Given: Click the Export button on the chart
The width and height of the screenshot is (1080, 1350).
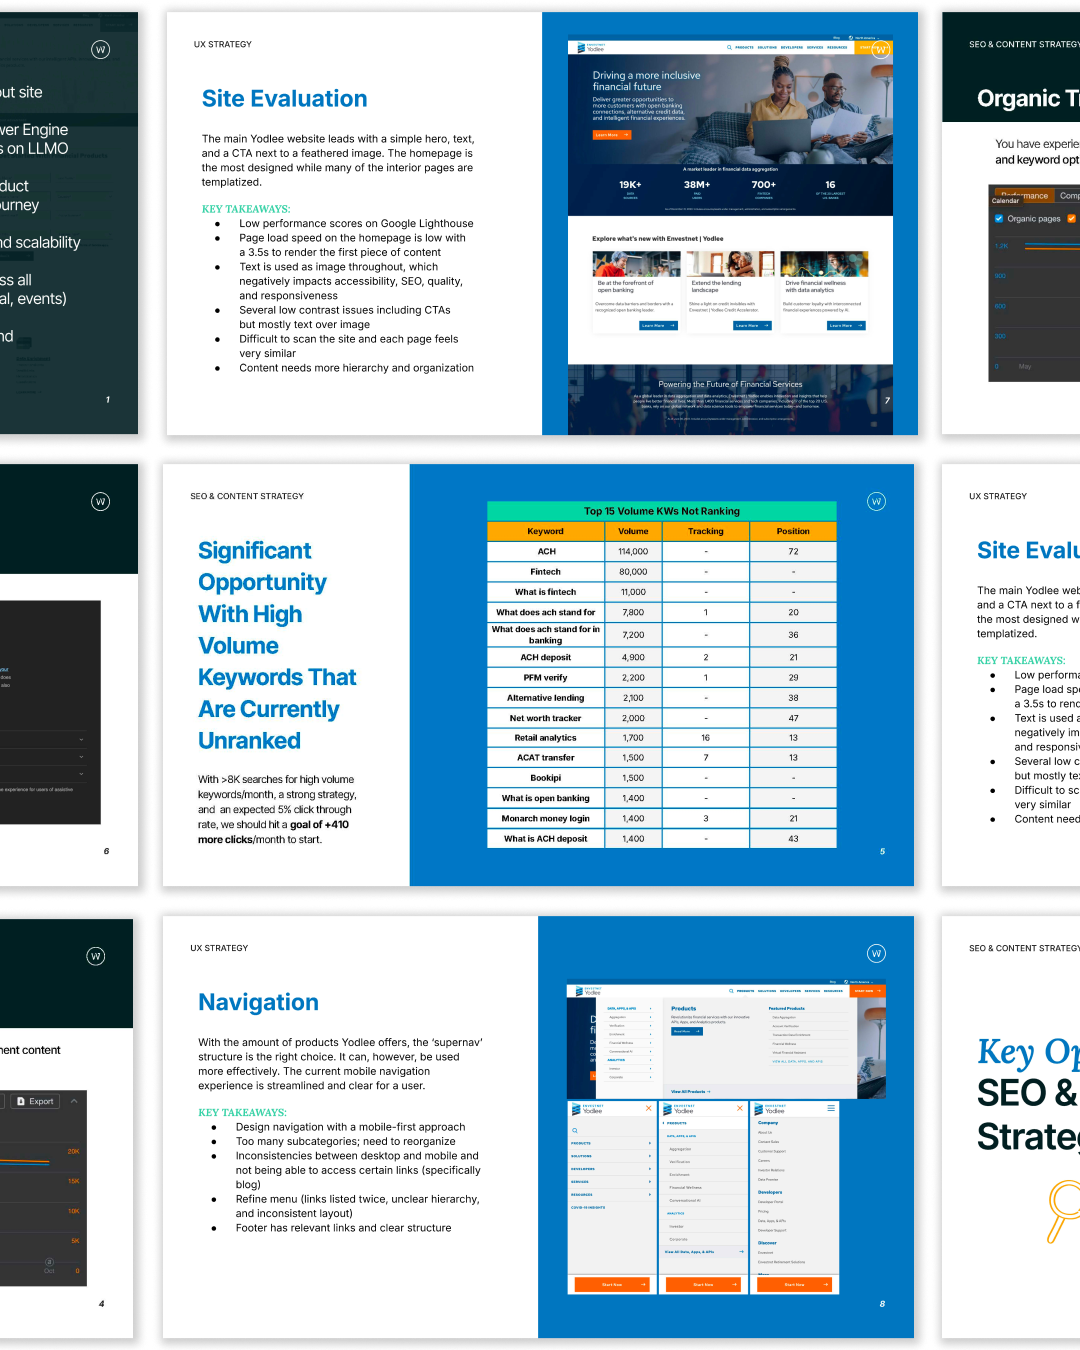Looking at the screenshot, I should coord(36,1101).
